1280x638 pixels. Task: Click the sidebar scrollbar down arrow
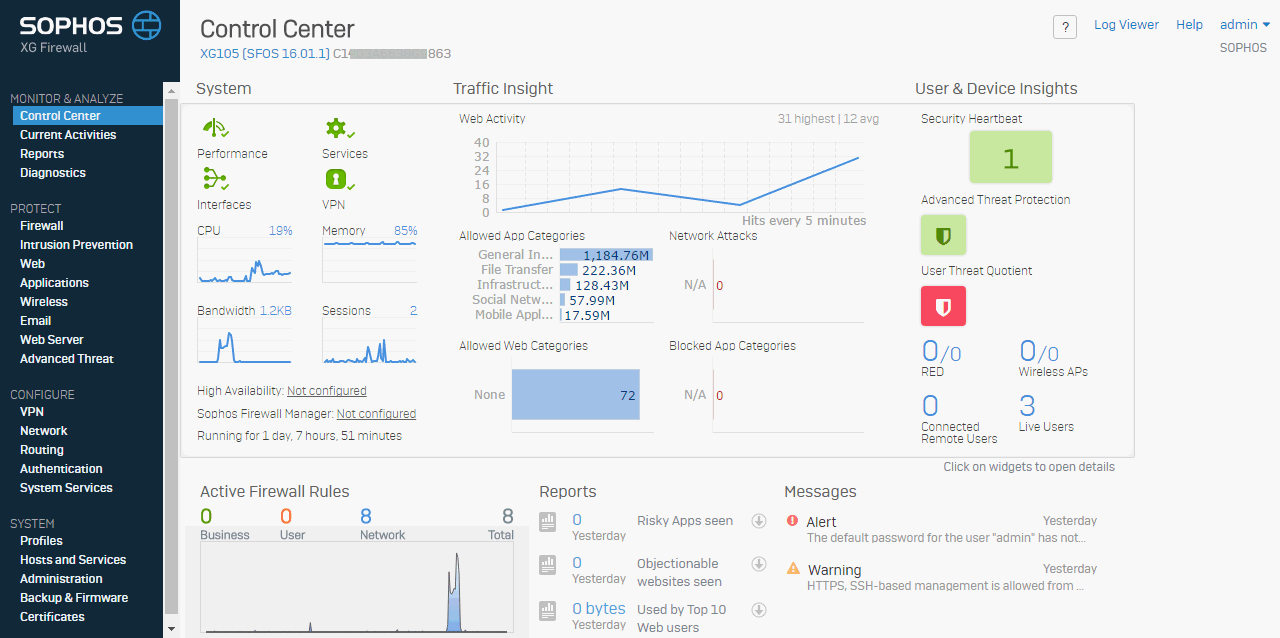click(171, 629)
